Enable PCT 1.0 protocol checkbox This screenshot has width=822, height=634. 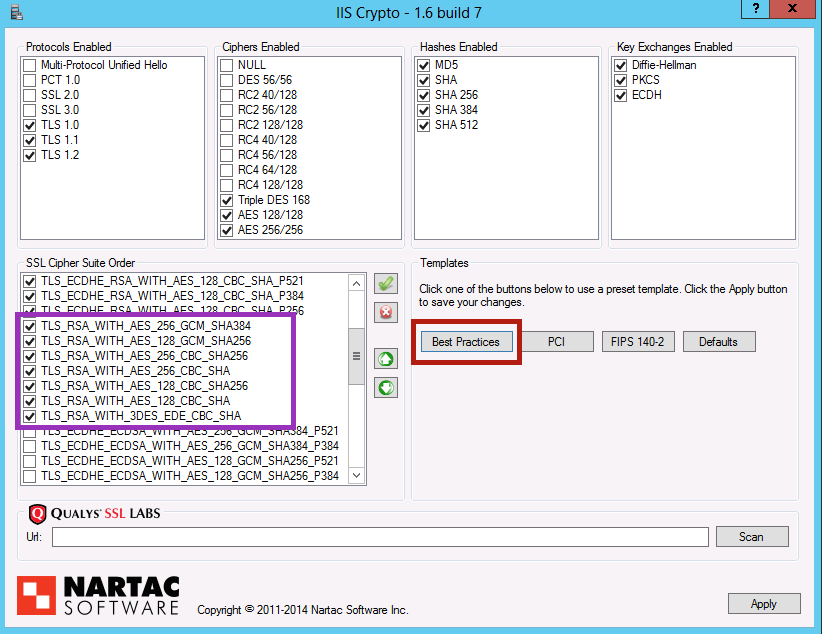coord(30,80)
